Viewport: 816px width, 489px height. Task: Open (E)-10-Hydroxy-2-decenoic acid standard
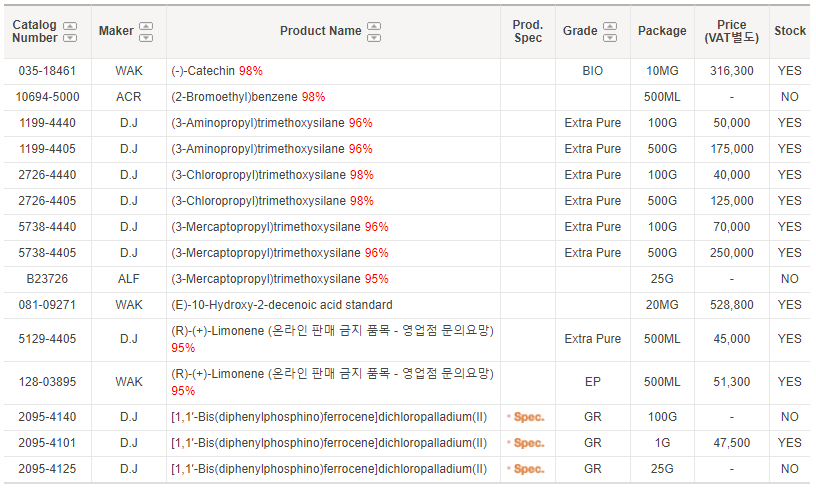tap(282, 305)
